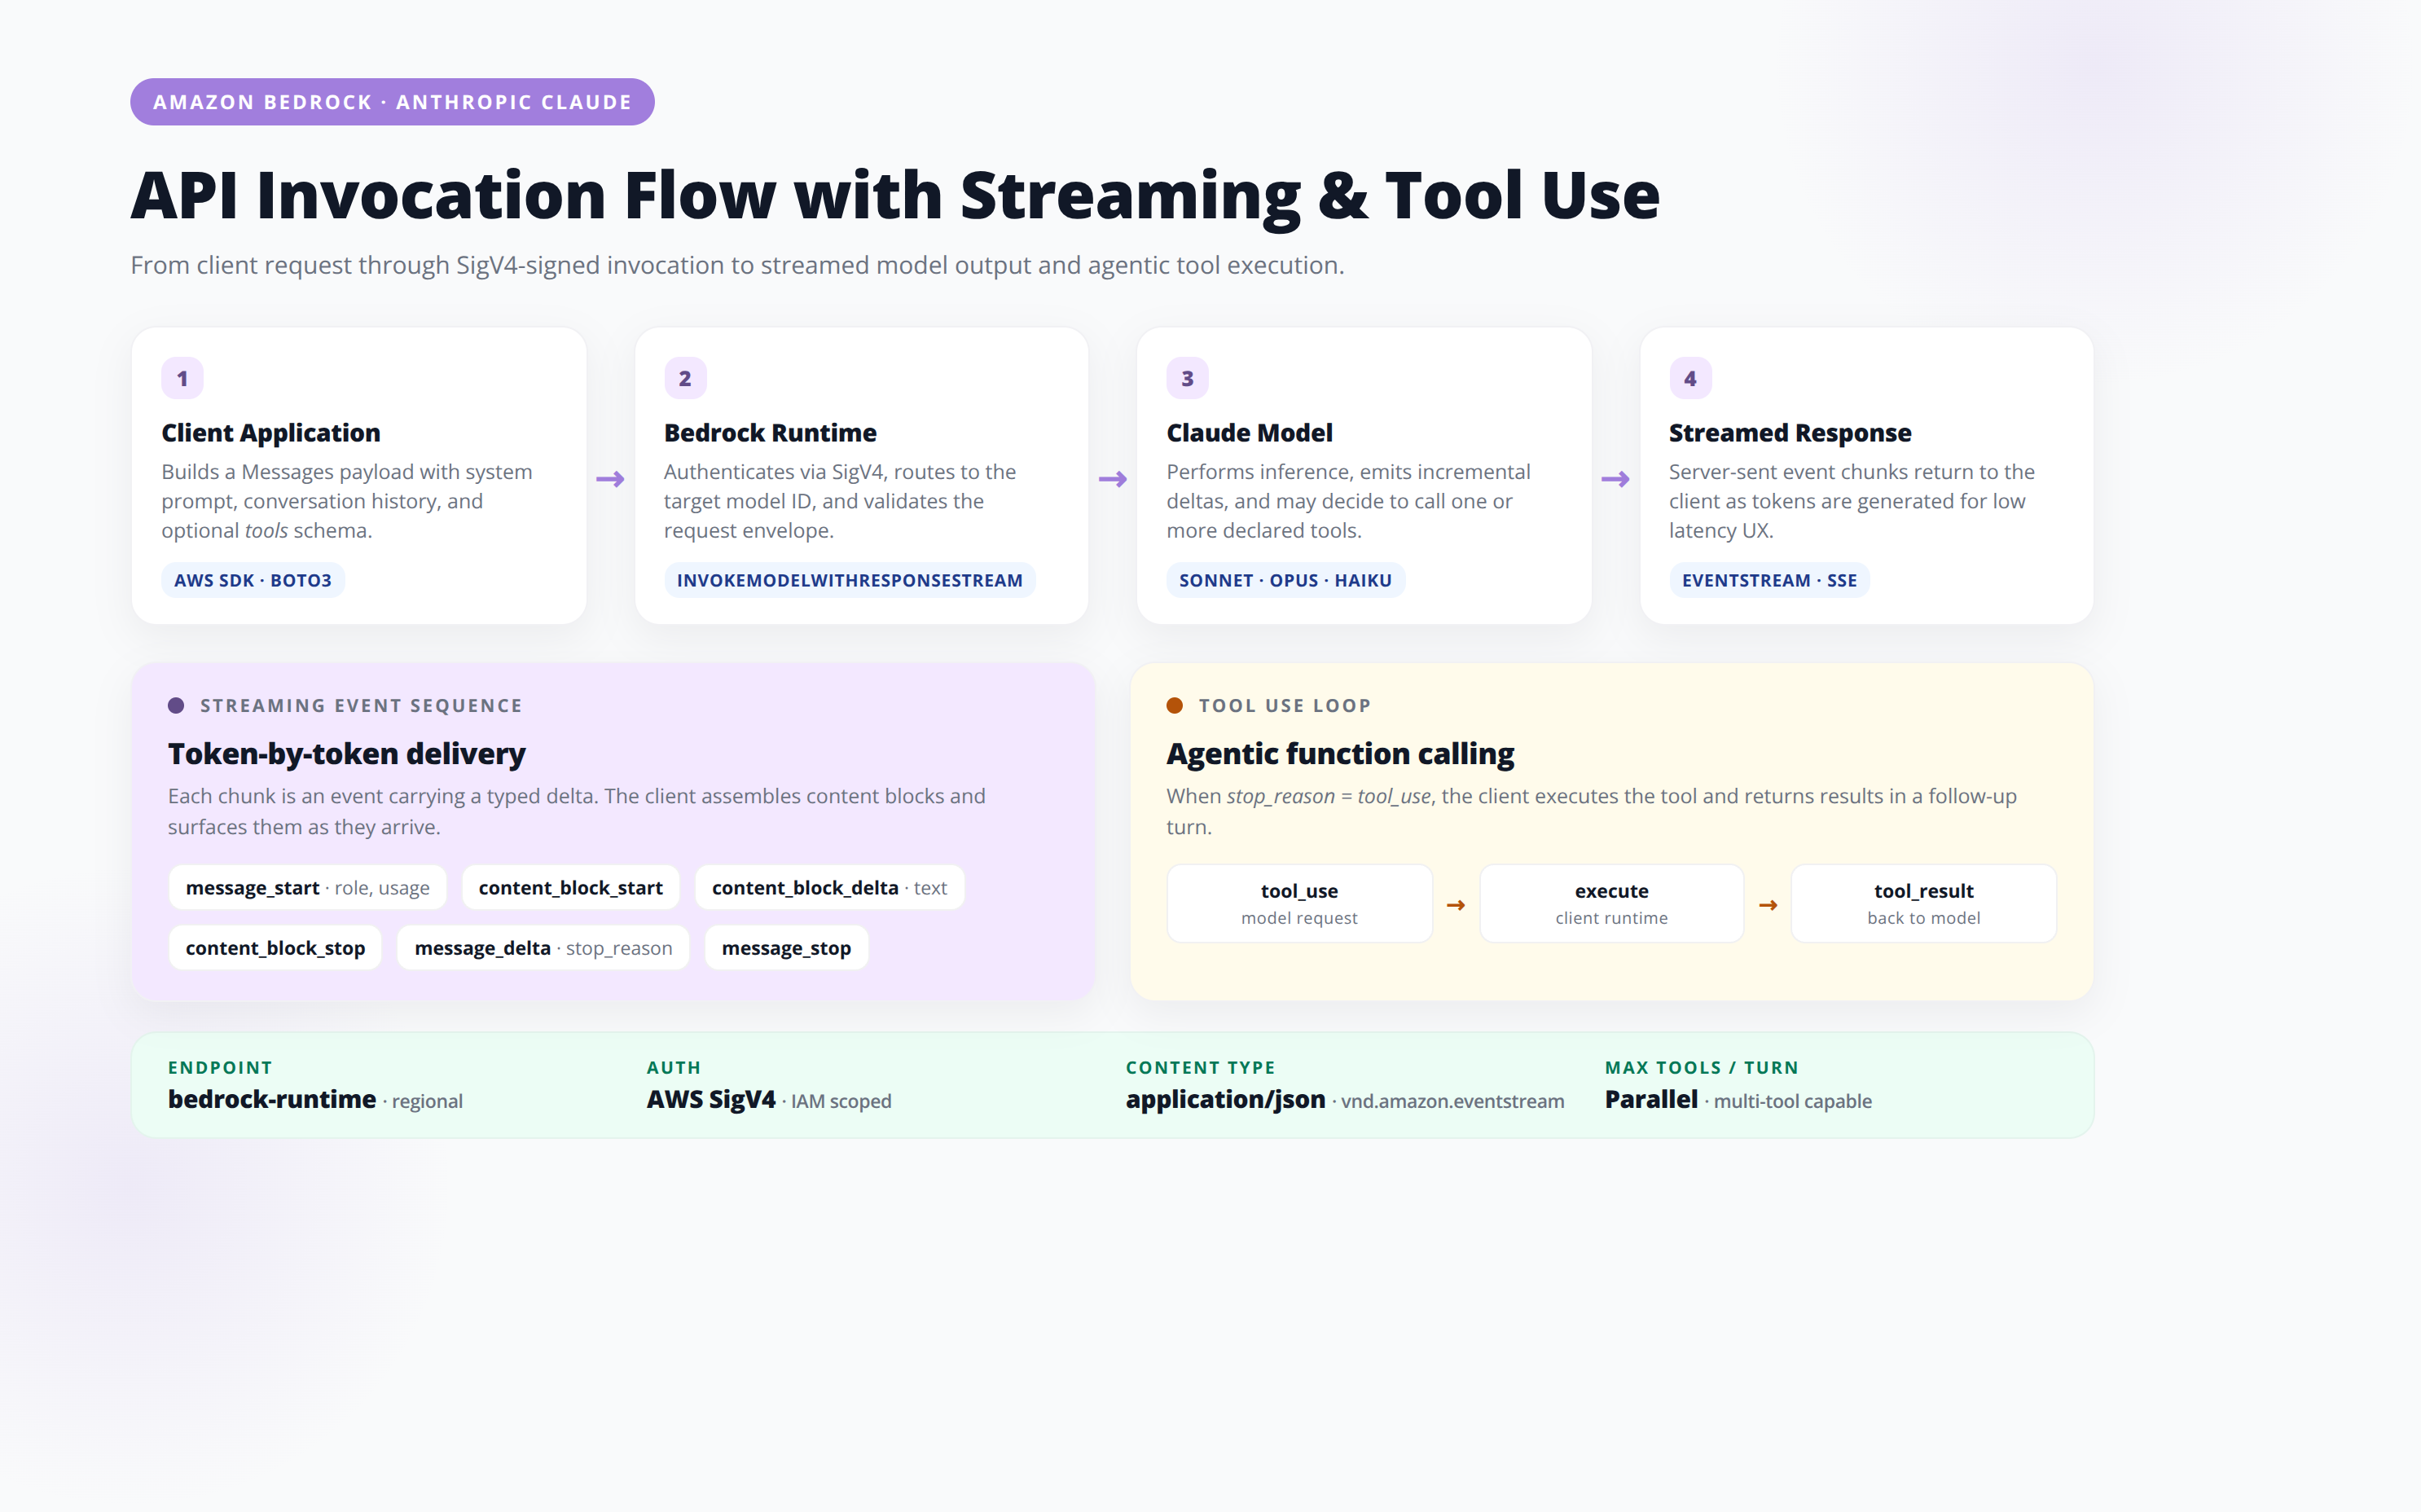Click the subtitle starting "From client request through SigV4-signed"
Viewport: 2421px width, 1512px height.
pos(737,265)
